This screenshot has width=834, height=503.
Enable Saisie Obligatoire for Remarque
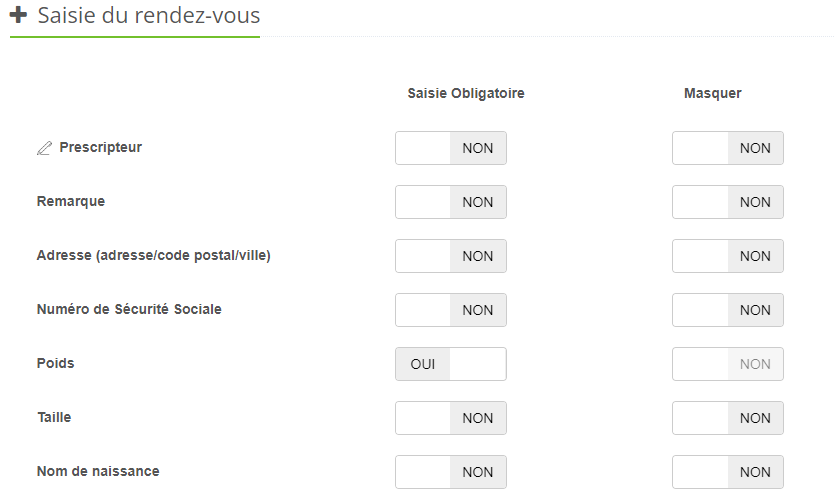(x=451, y=202)
